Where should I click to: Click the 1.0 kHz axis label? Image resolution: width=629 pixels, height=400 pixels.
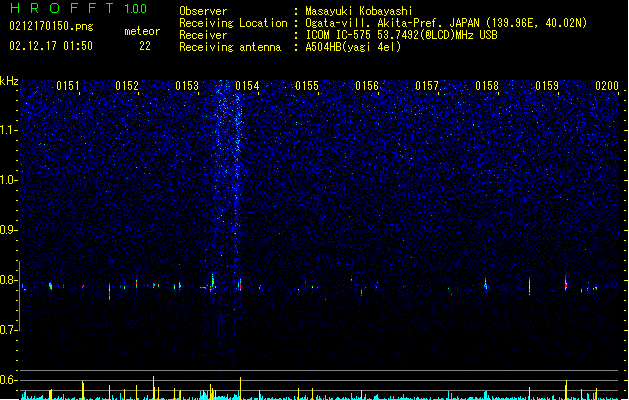[9, 180]
